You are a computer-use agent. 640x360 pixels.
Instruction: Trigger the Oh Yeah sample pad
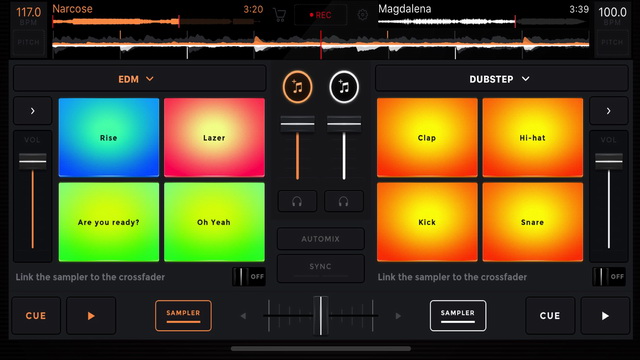click(x=214, y=222)
